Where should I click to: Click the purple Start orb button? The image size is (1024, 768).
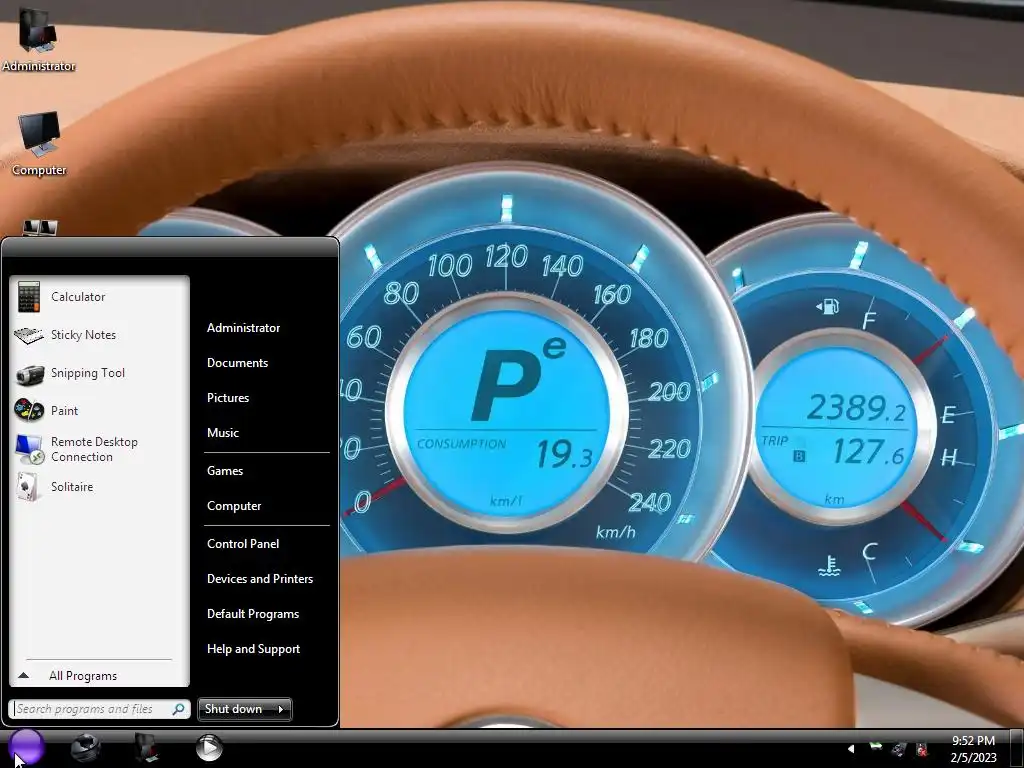tap(26, 748)
